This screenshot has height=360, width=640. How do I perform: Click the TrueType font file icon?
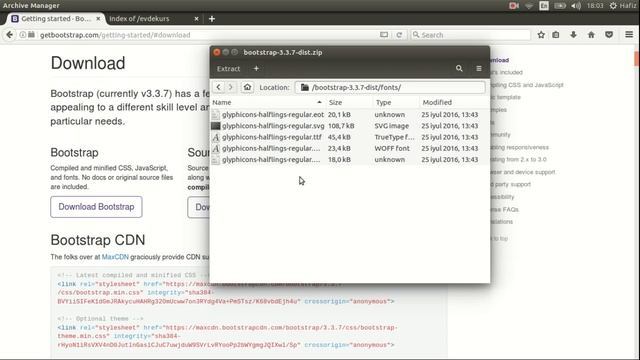[216, 137]
